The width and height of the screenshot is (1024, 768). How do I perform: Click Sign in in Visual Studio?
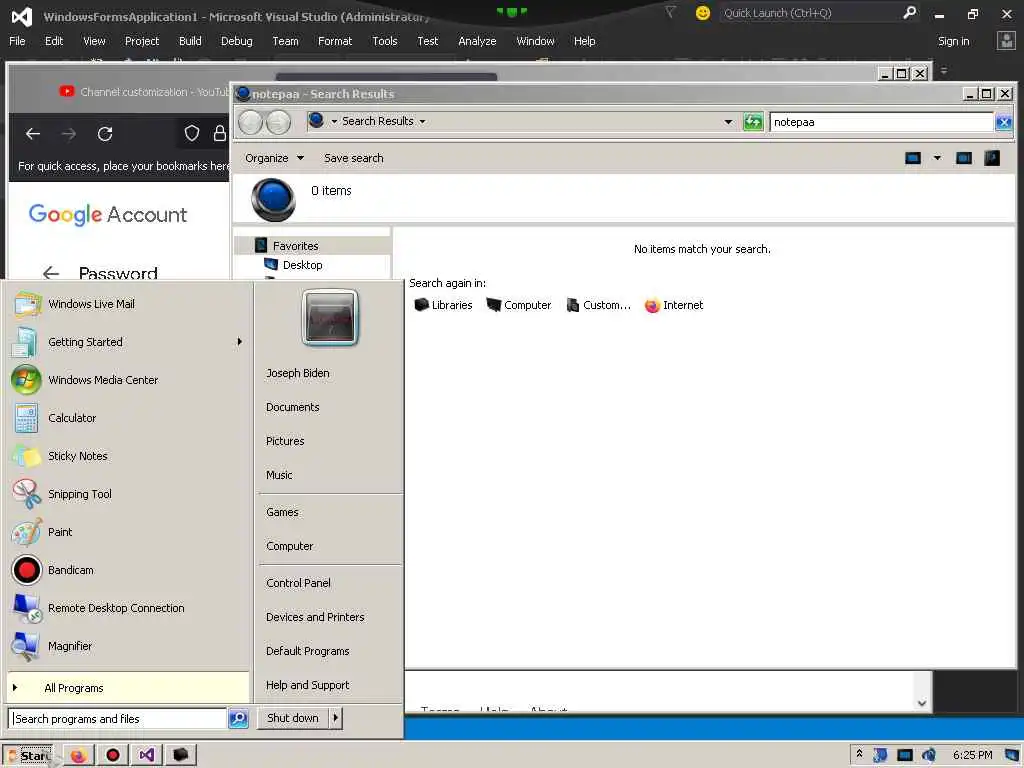pyautogui.click(x=953, y=41)
